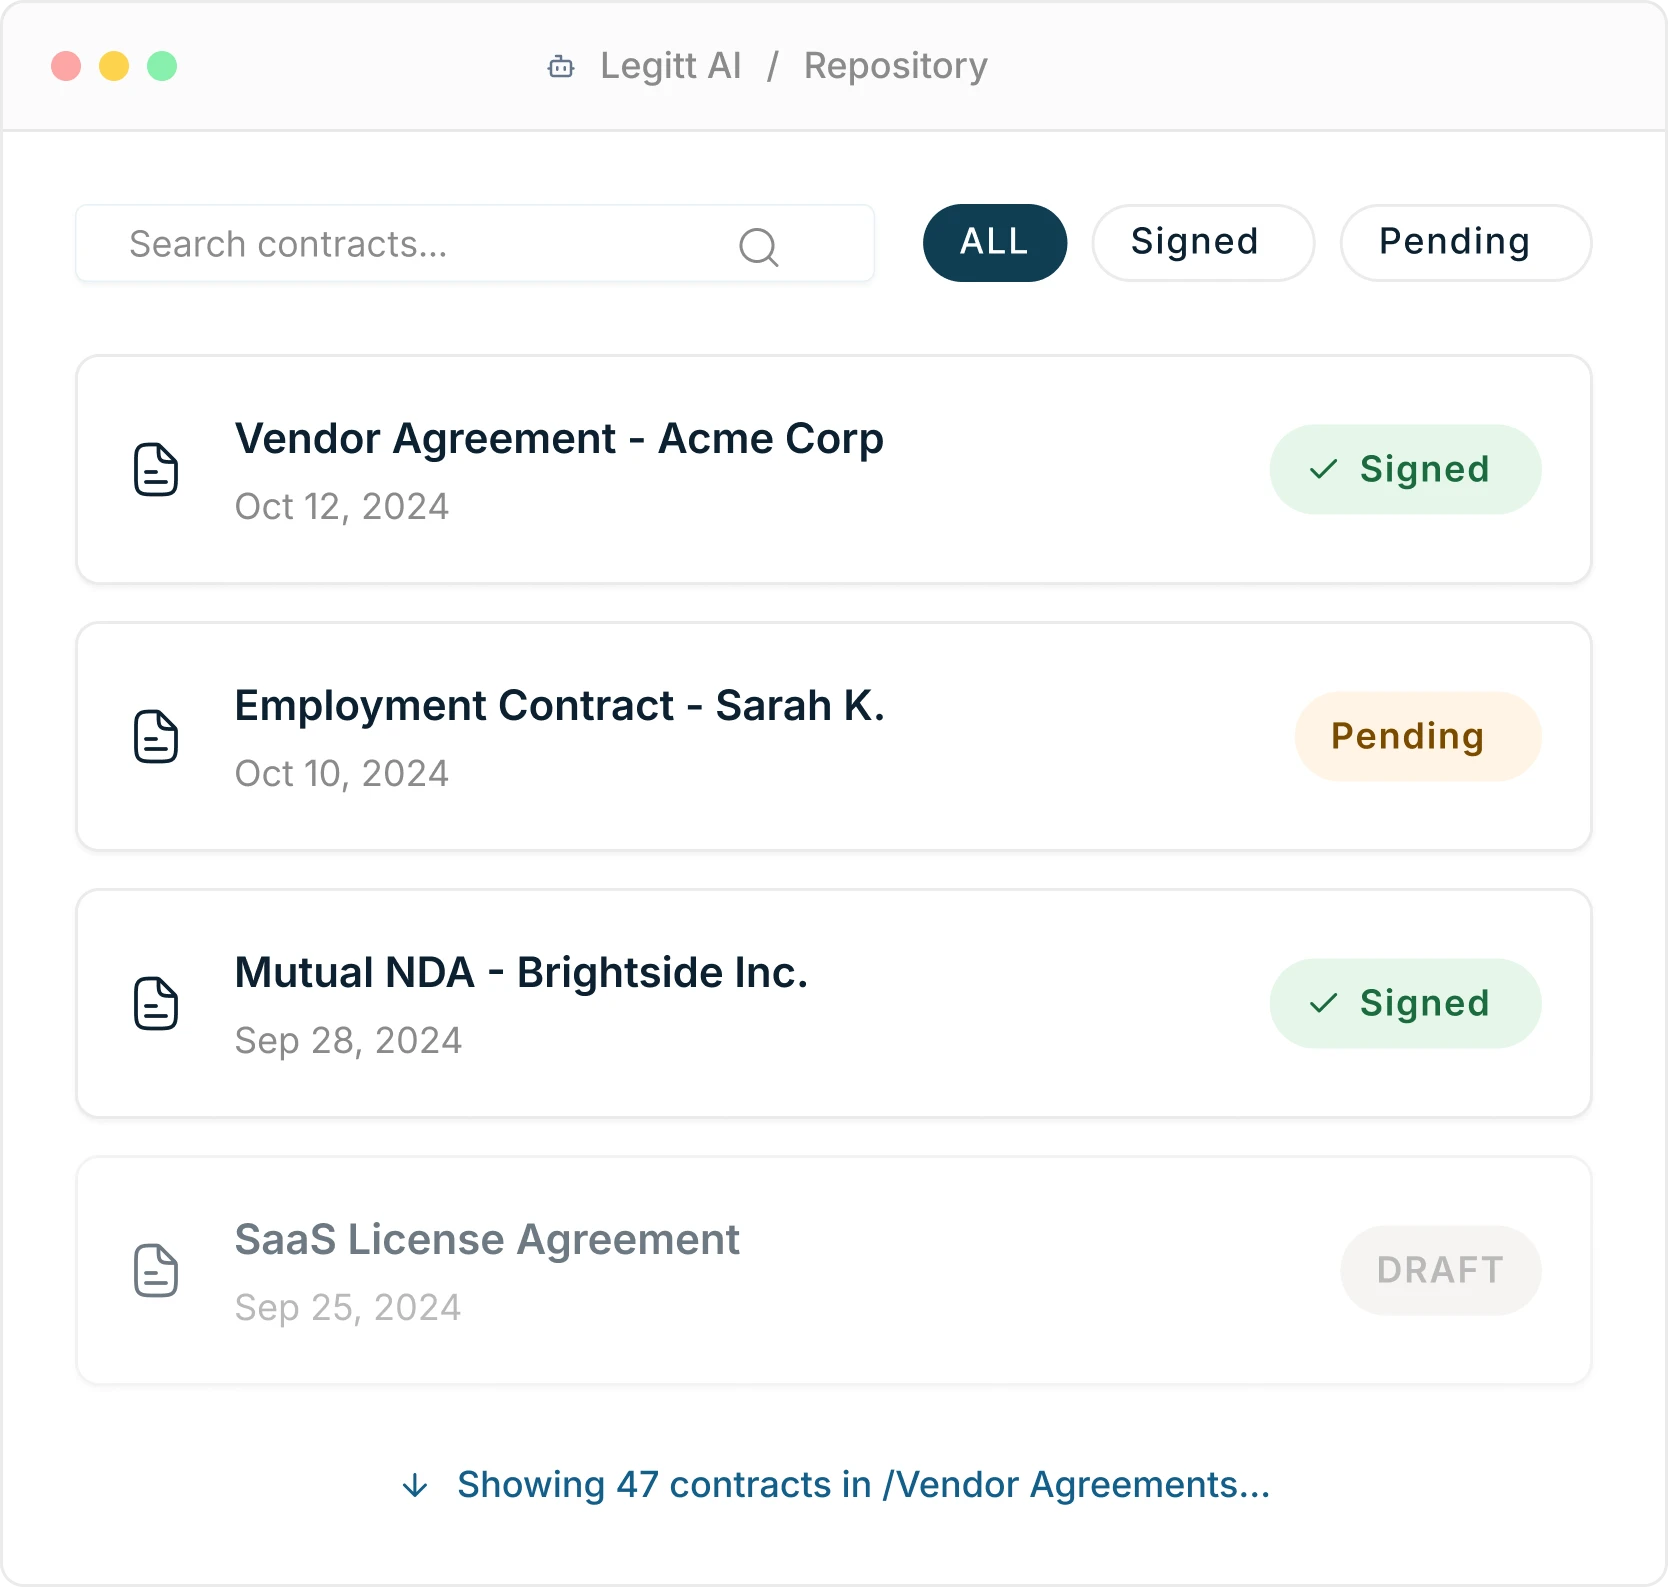This screenshot has height=1587, width=1668.
Task: Select the file icon next to Mutual NDA - Brightside Inc.
Action: (156, 1003)
